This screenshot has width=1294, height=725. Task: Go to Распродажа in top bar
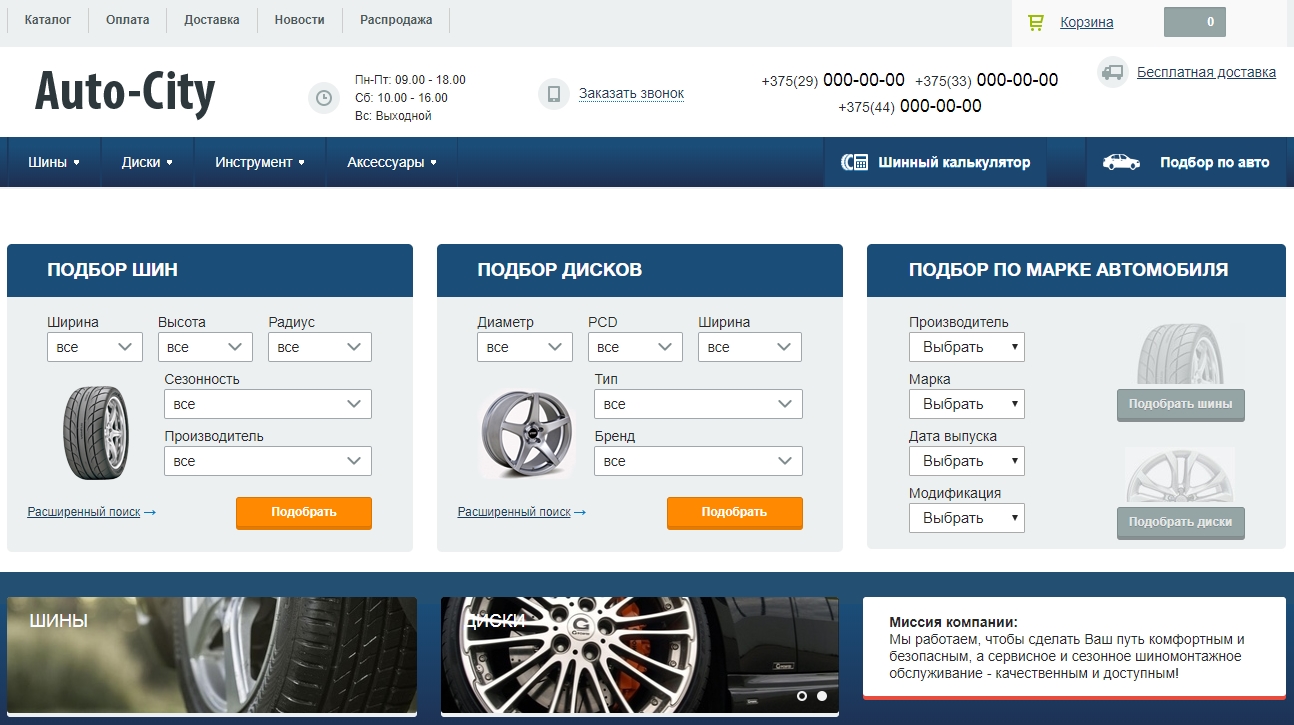coord(396,20)
